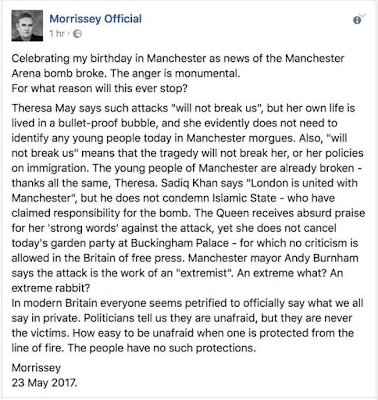Click the words 'Buckingham Palace' in text

point(180,243)
